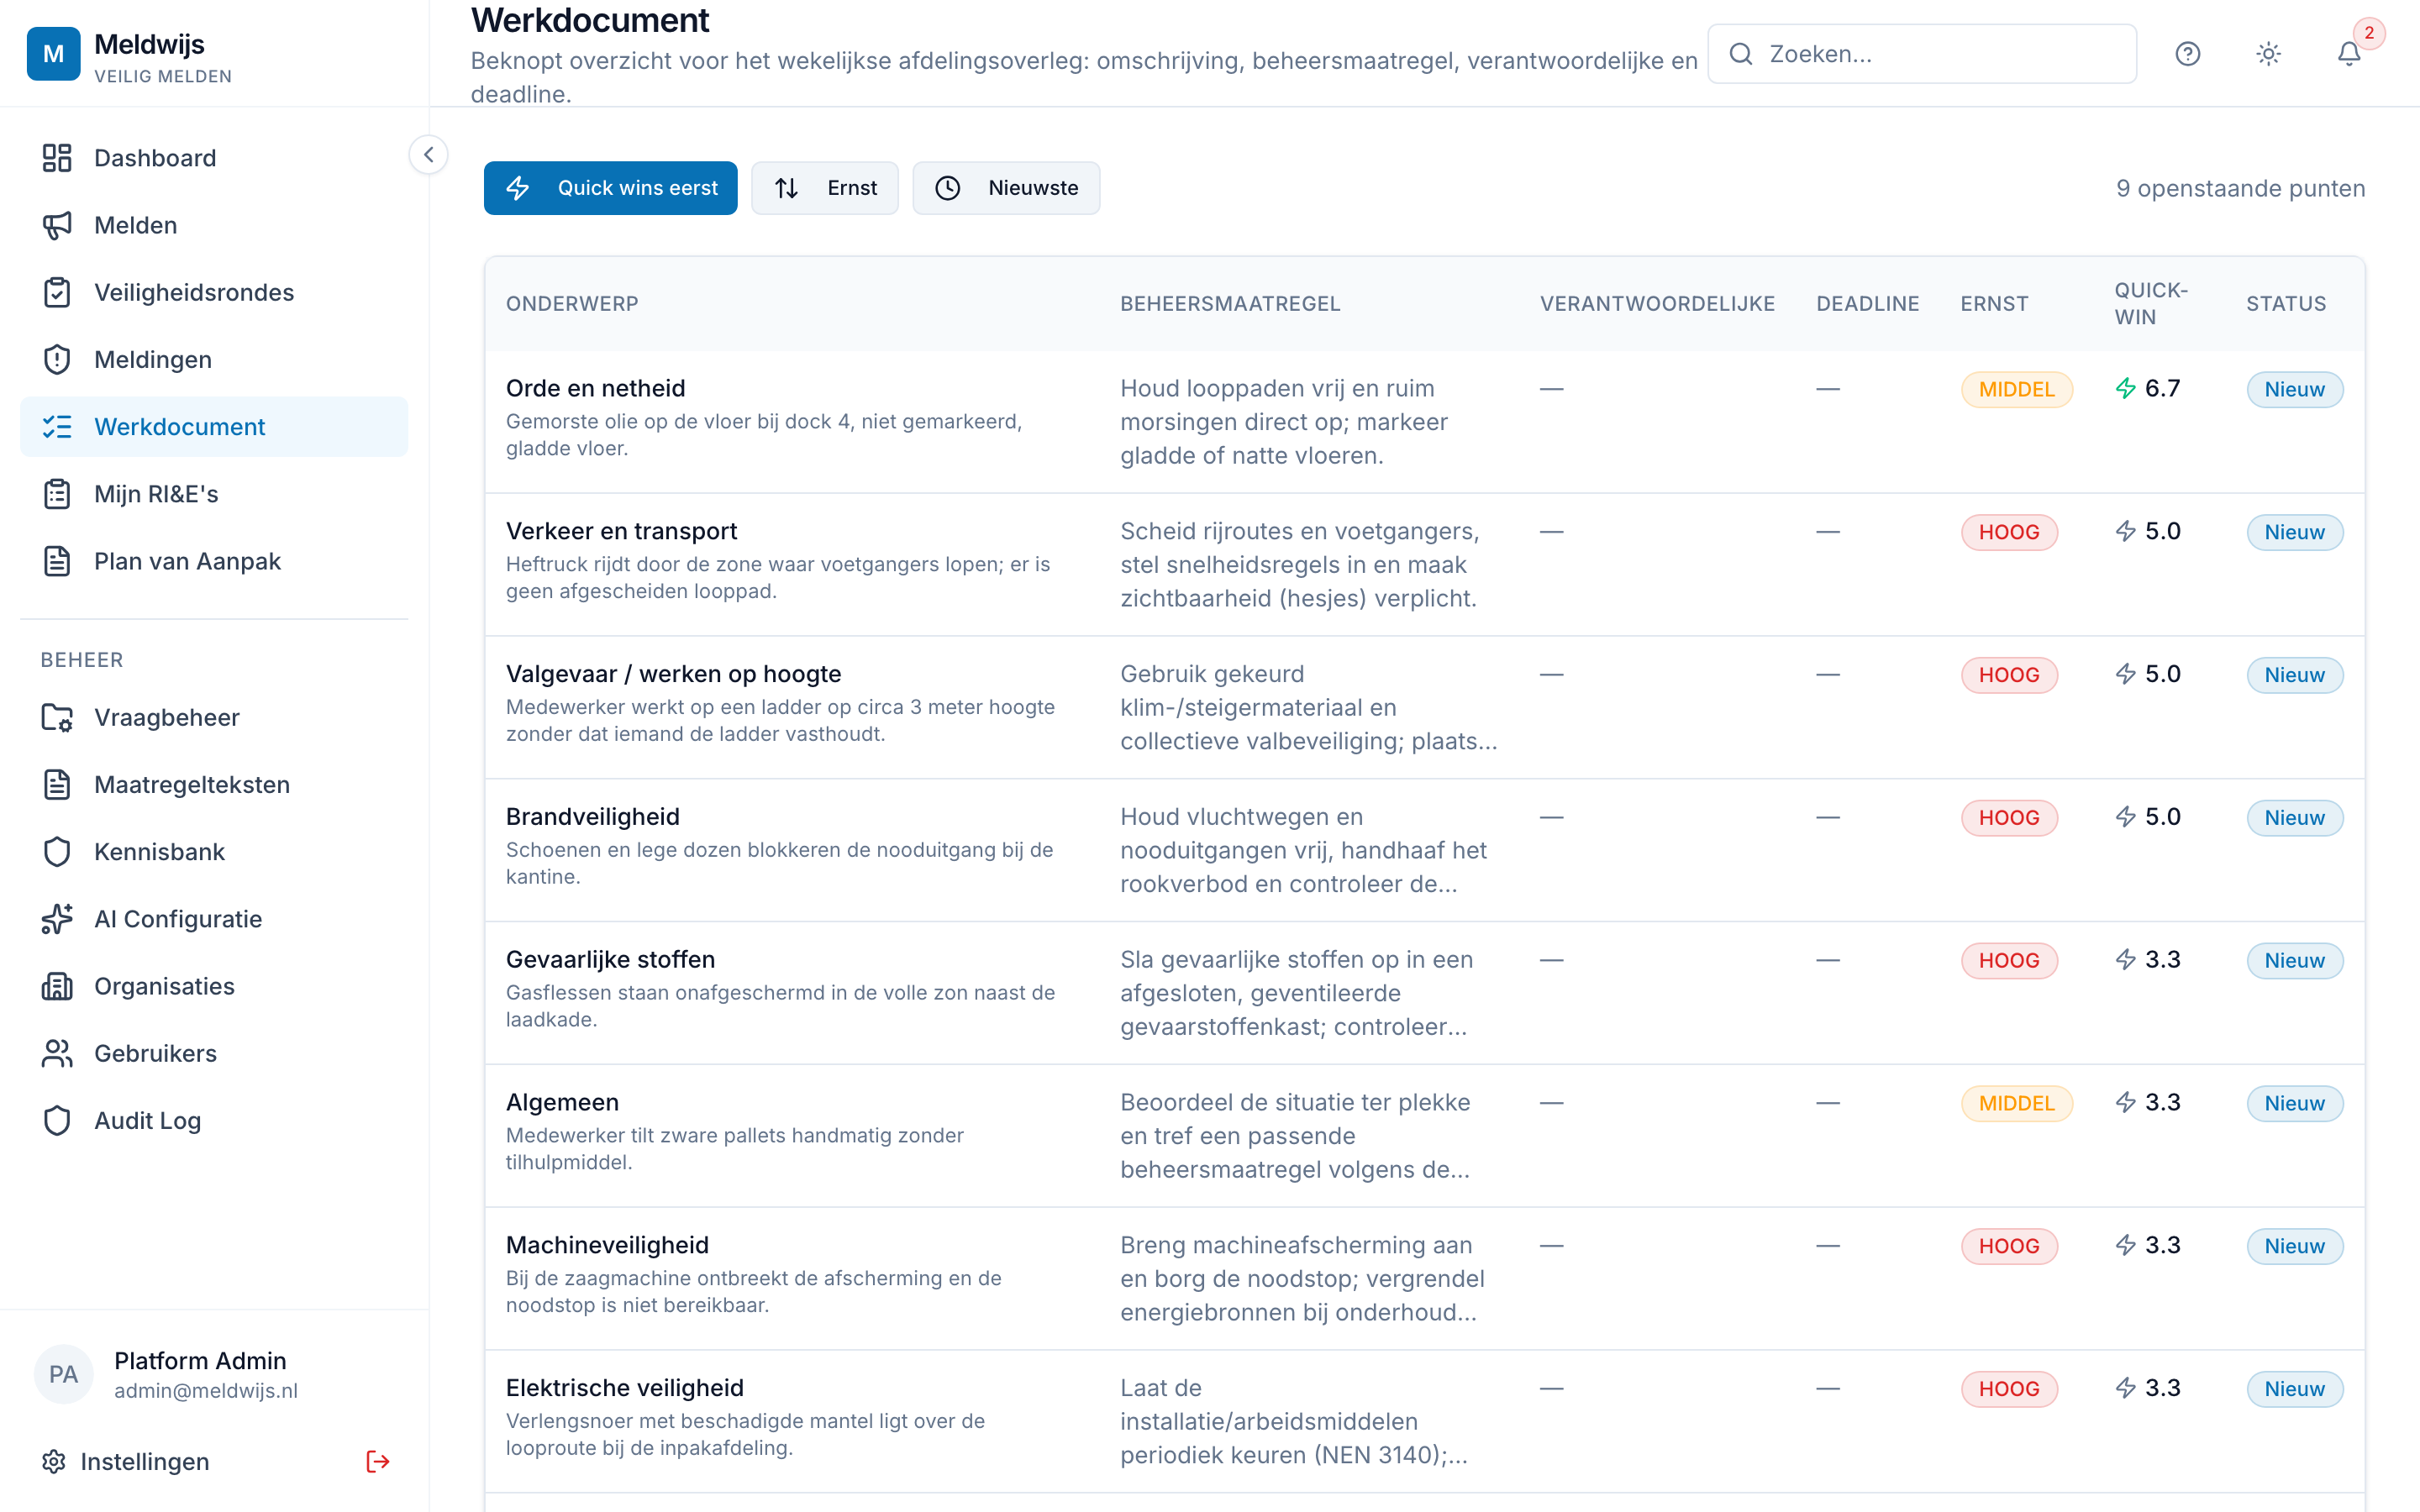
Task: Click the ERNST column header
Action: (x=1994, y=304)
